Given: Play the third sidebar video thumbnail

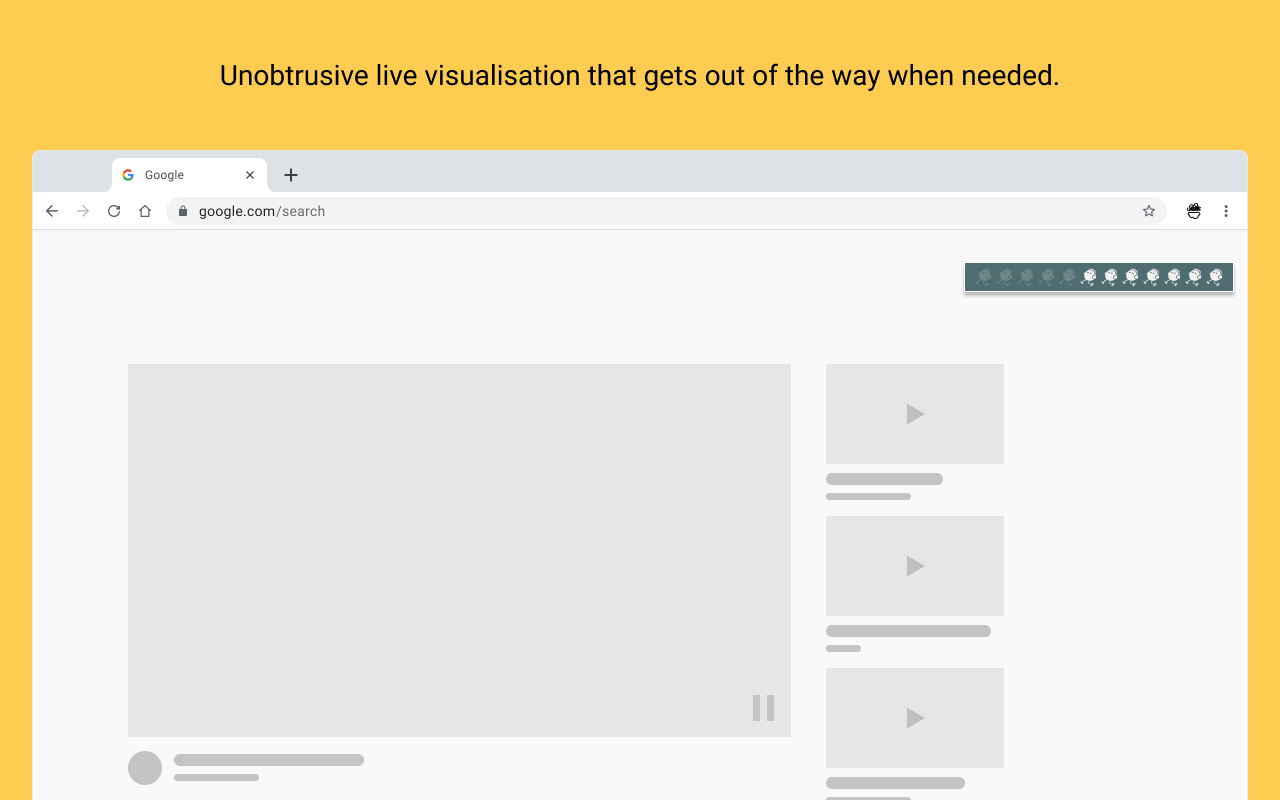Looking at the screenshot, I should click(x=915, y=718).
